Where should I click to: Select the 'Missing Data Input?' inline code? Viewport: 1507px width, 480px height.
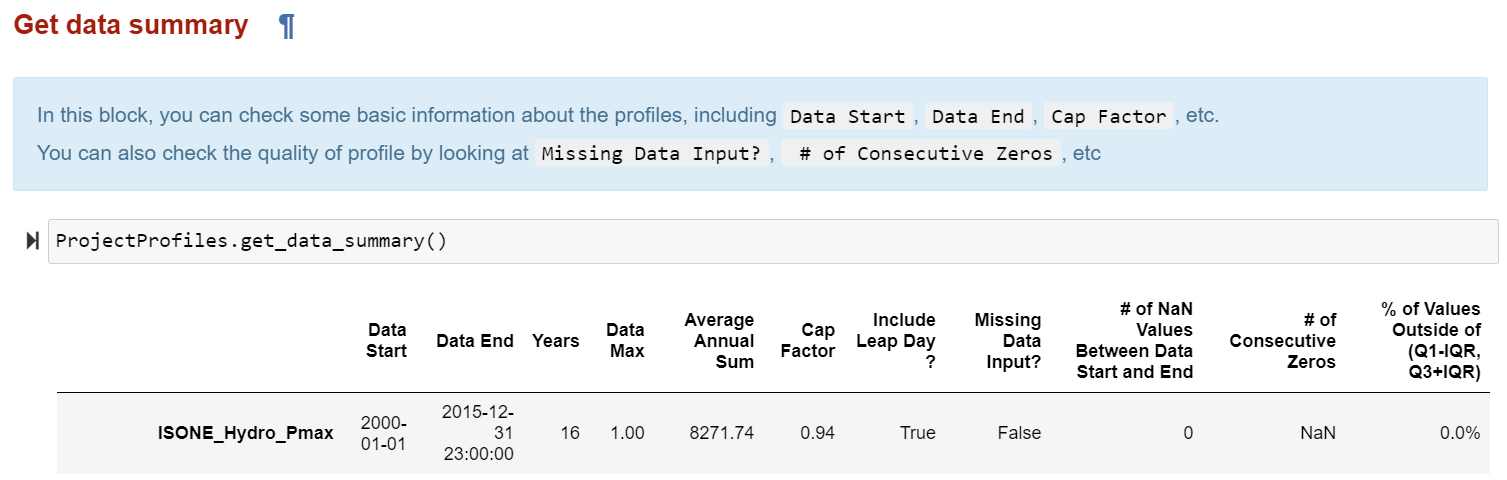(651, 154)
